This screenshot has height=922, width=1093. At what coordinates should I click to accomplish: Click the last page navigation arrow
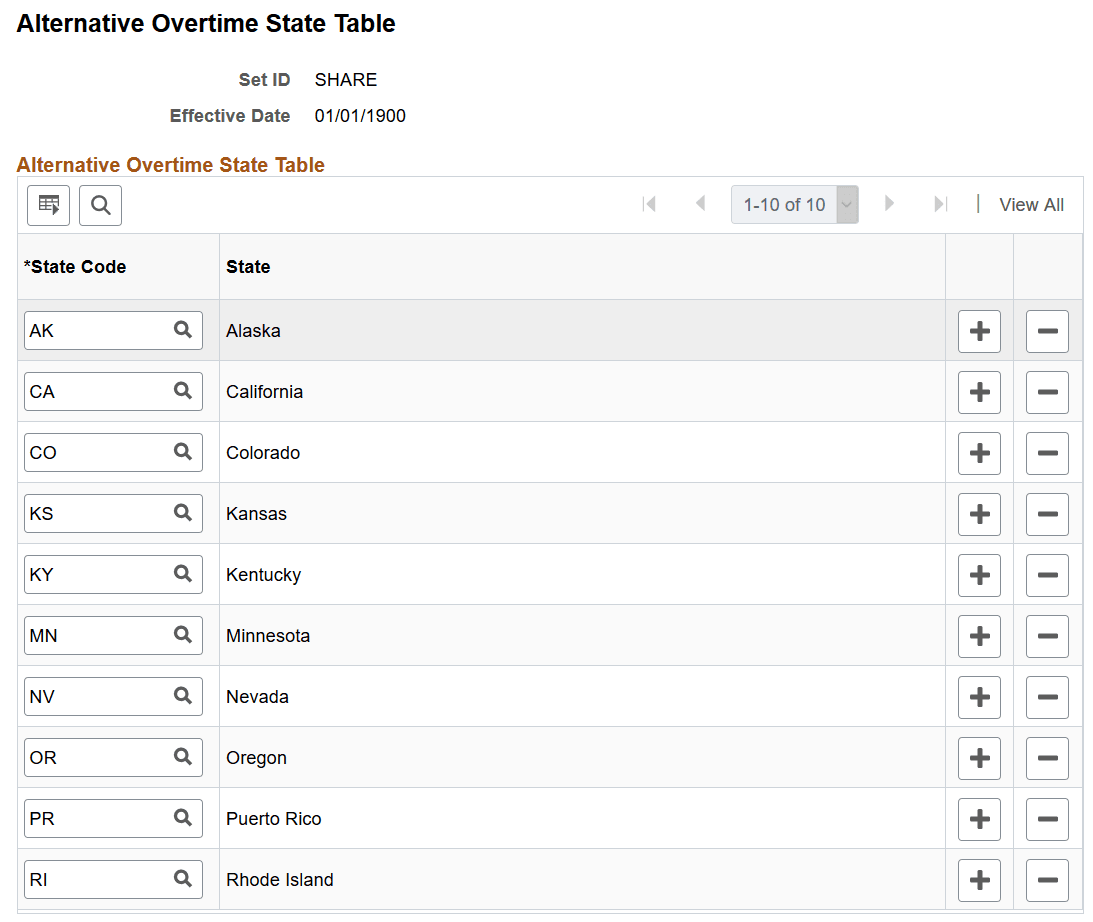940,204
